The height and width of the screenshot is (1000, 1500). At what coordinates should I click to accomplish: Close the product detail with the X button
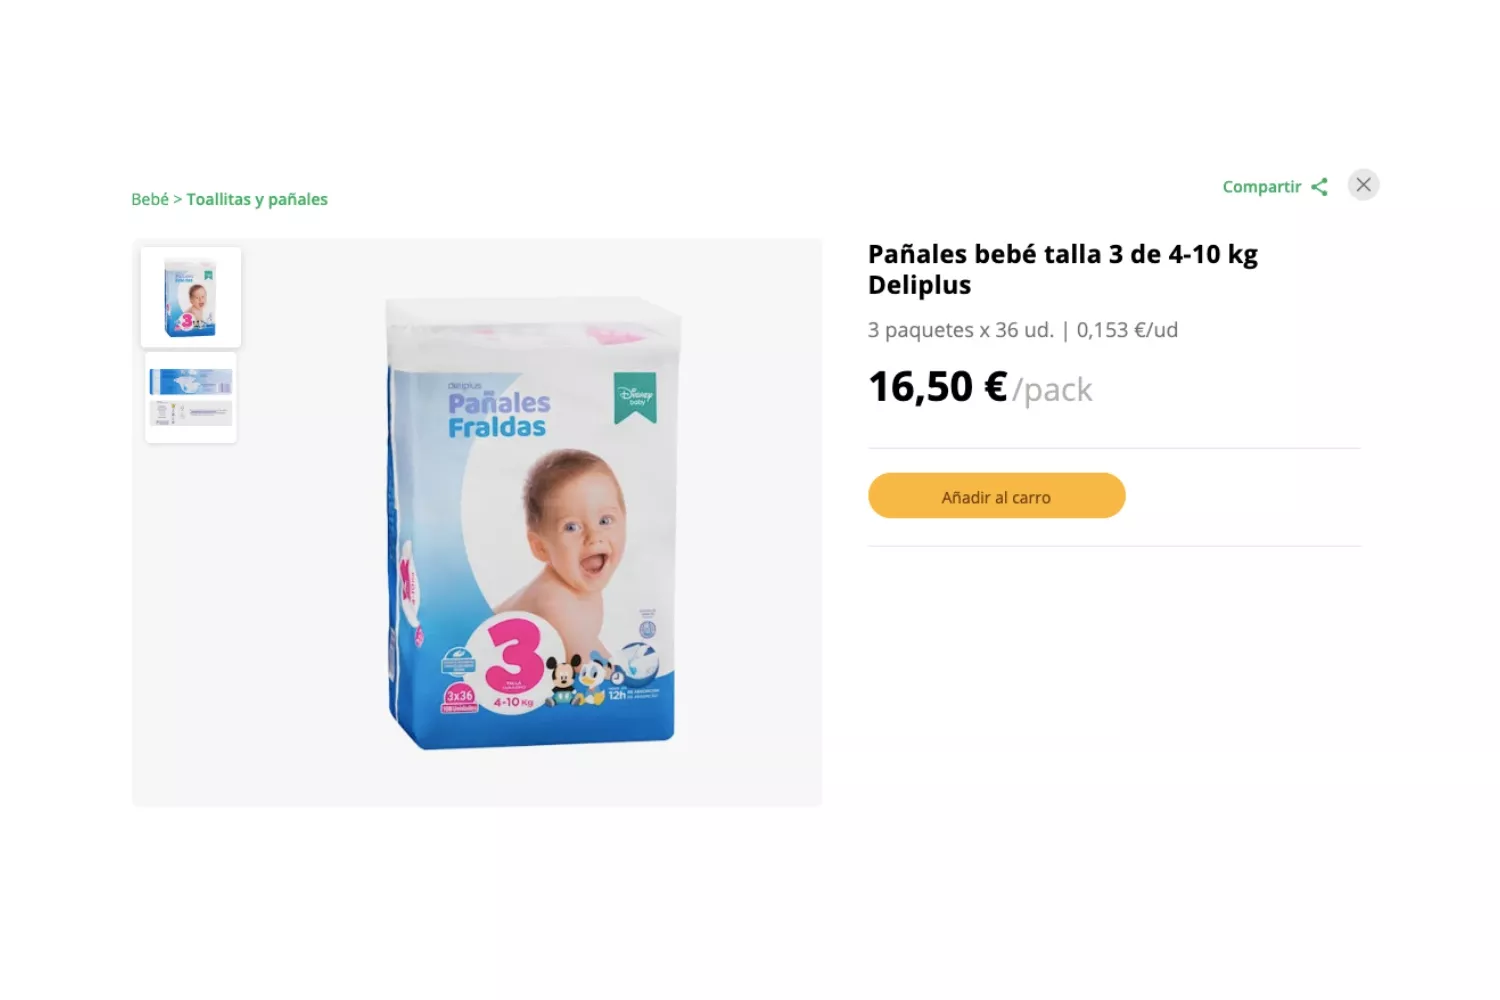pos(1363,185)
